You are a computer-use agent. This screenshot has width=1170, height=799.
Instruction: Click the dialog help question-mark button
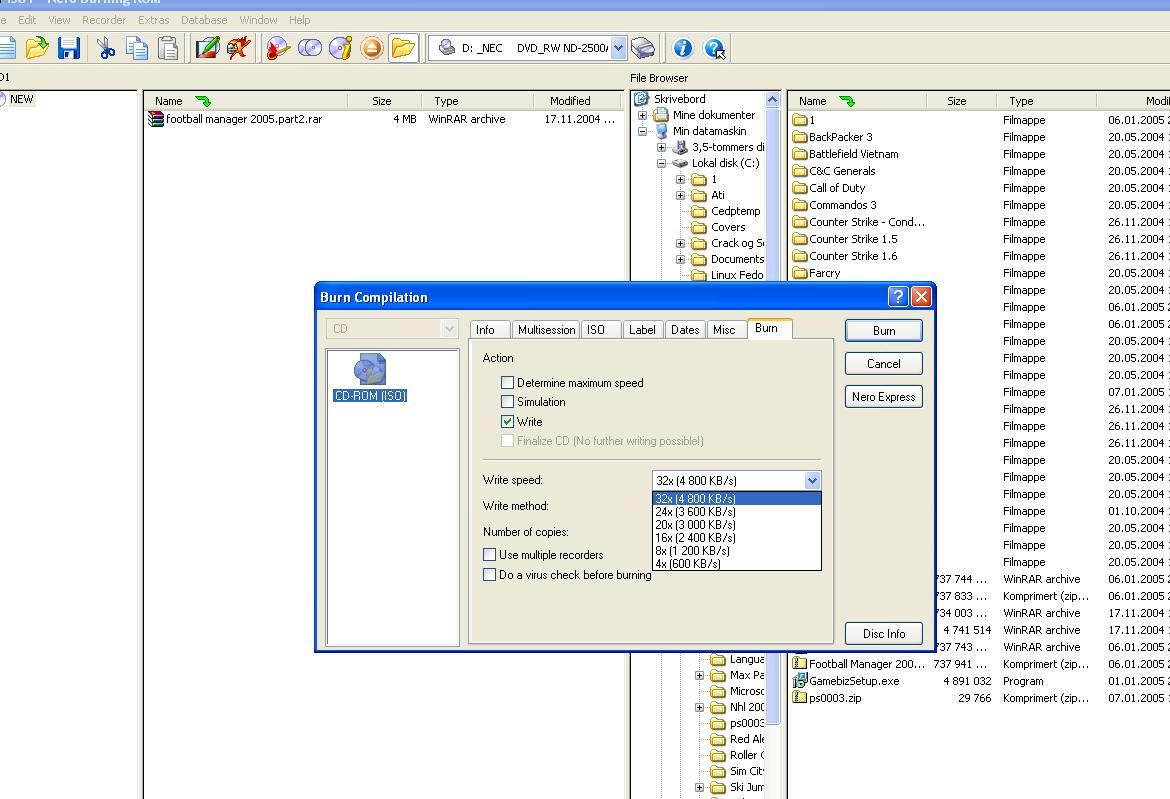pyautogui.click(x=898, y=297)
